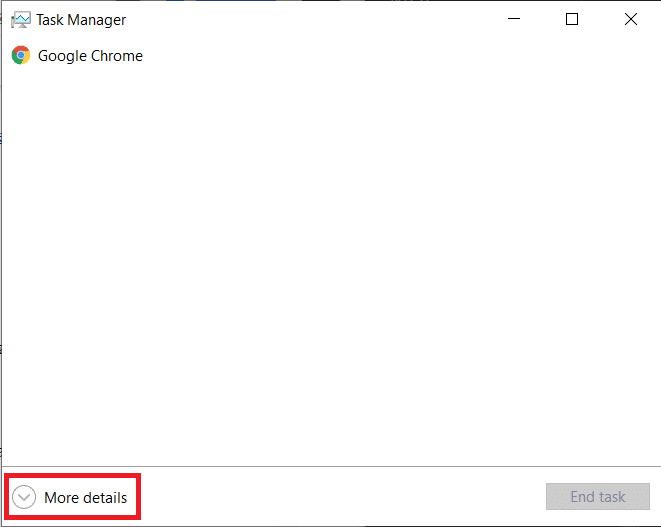Select the Google Chrome app label
The height and width of the screenshot is (527, 661).
[90, 56]
